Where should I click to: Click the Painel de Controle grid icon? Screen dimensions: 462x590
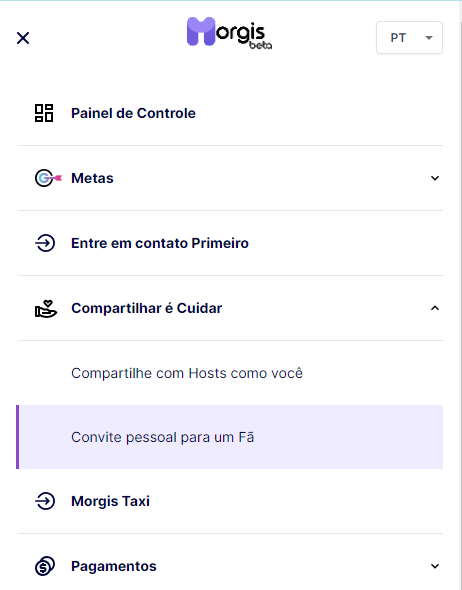coord(44,113)
